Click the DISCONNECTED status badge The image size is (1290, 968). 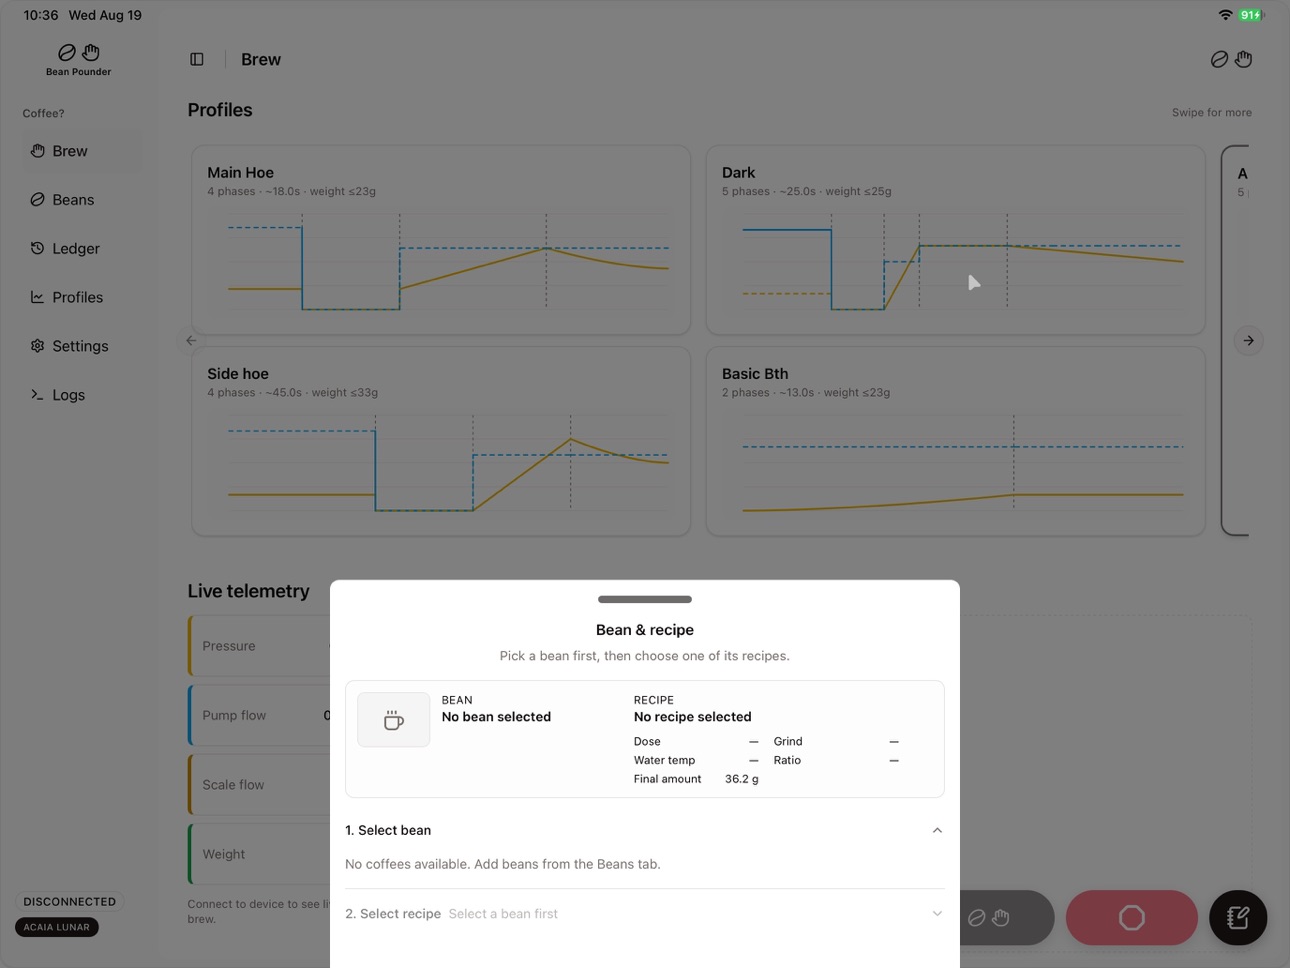tap(70, 901)
